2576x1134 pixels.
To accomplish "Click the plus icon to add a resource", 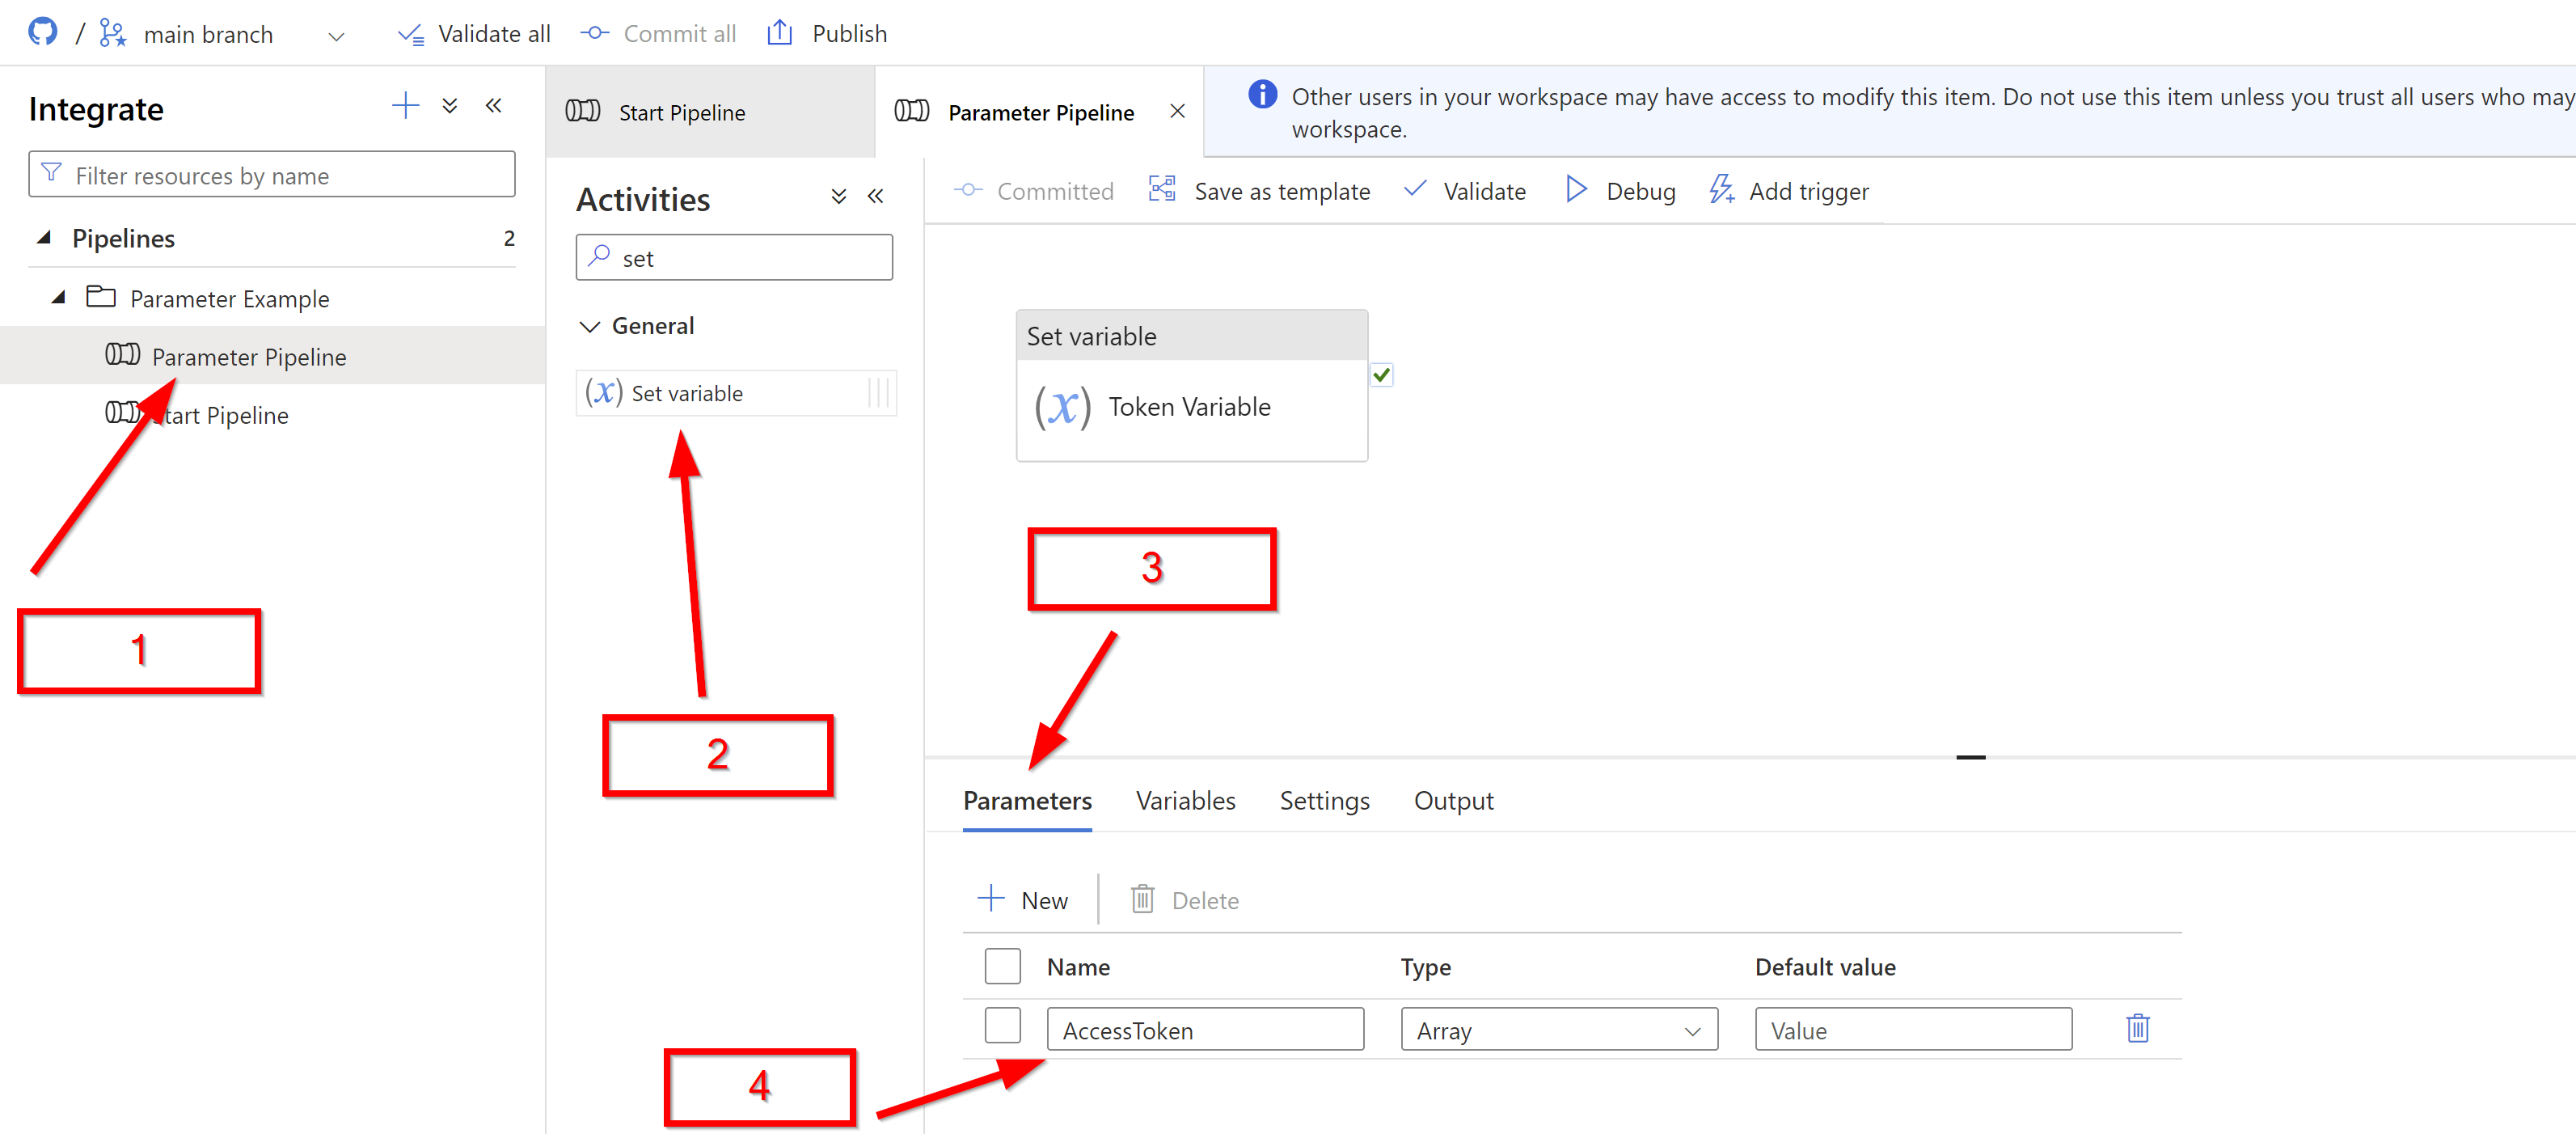I will (405, 106).
